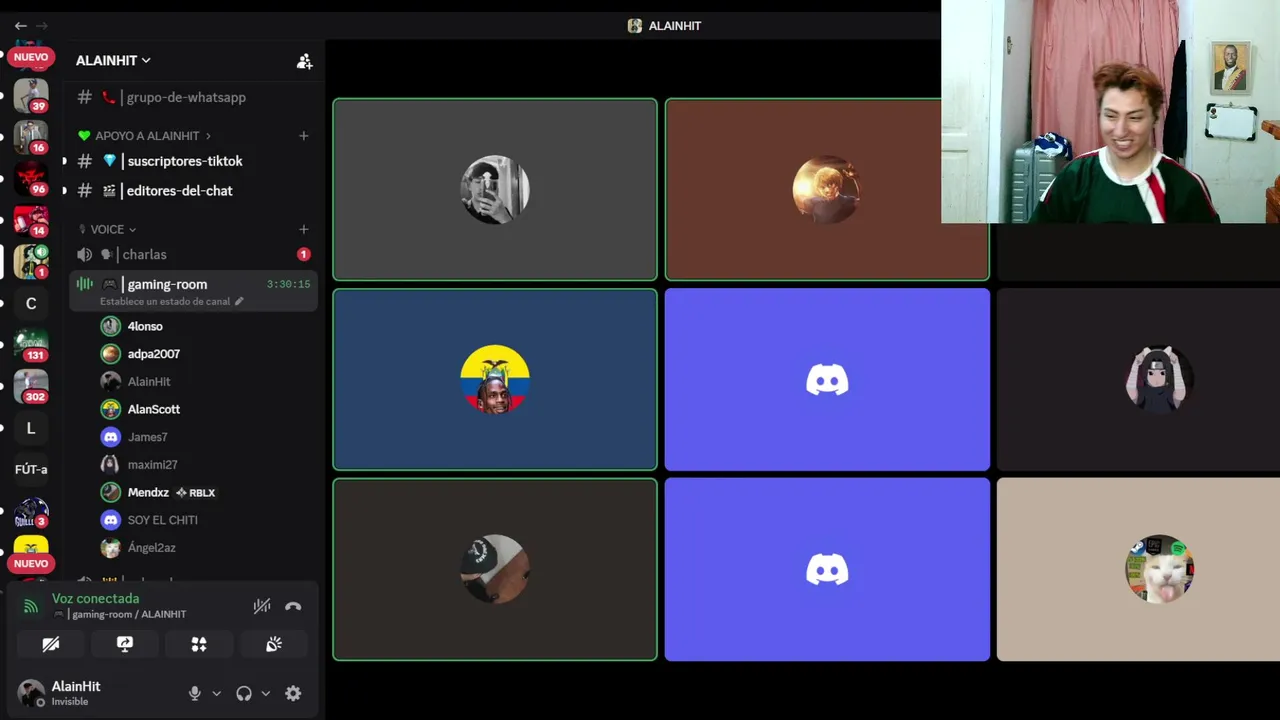Add channel to VOICE category
This screenshot has width=1280, height=720.
click(x=304, y=229)
